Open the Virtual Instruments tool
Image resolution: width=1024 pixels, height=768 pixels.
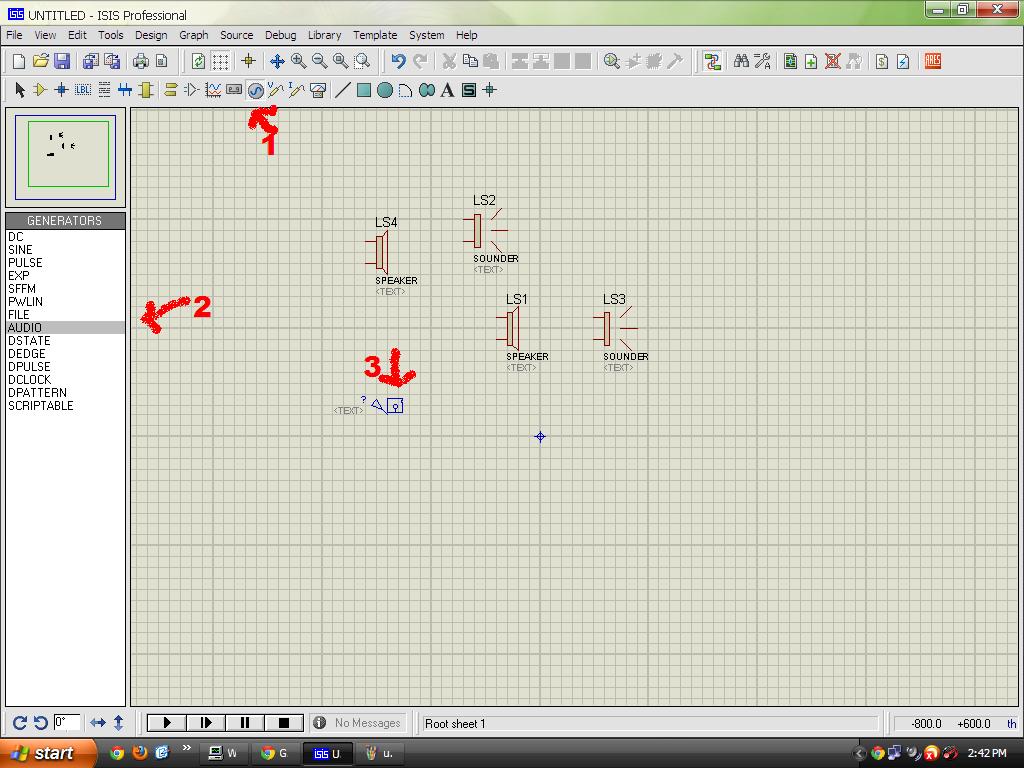(x=318, y=90)
